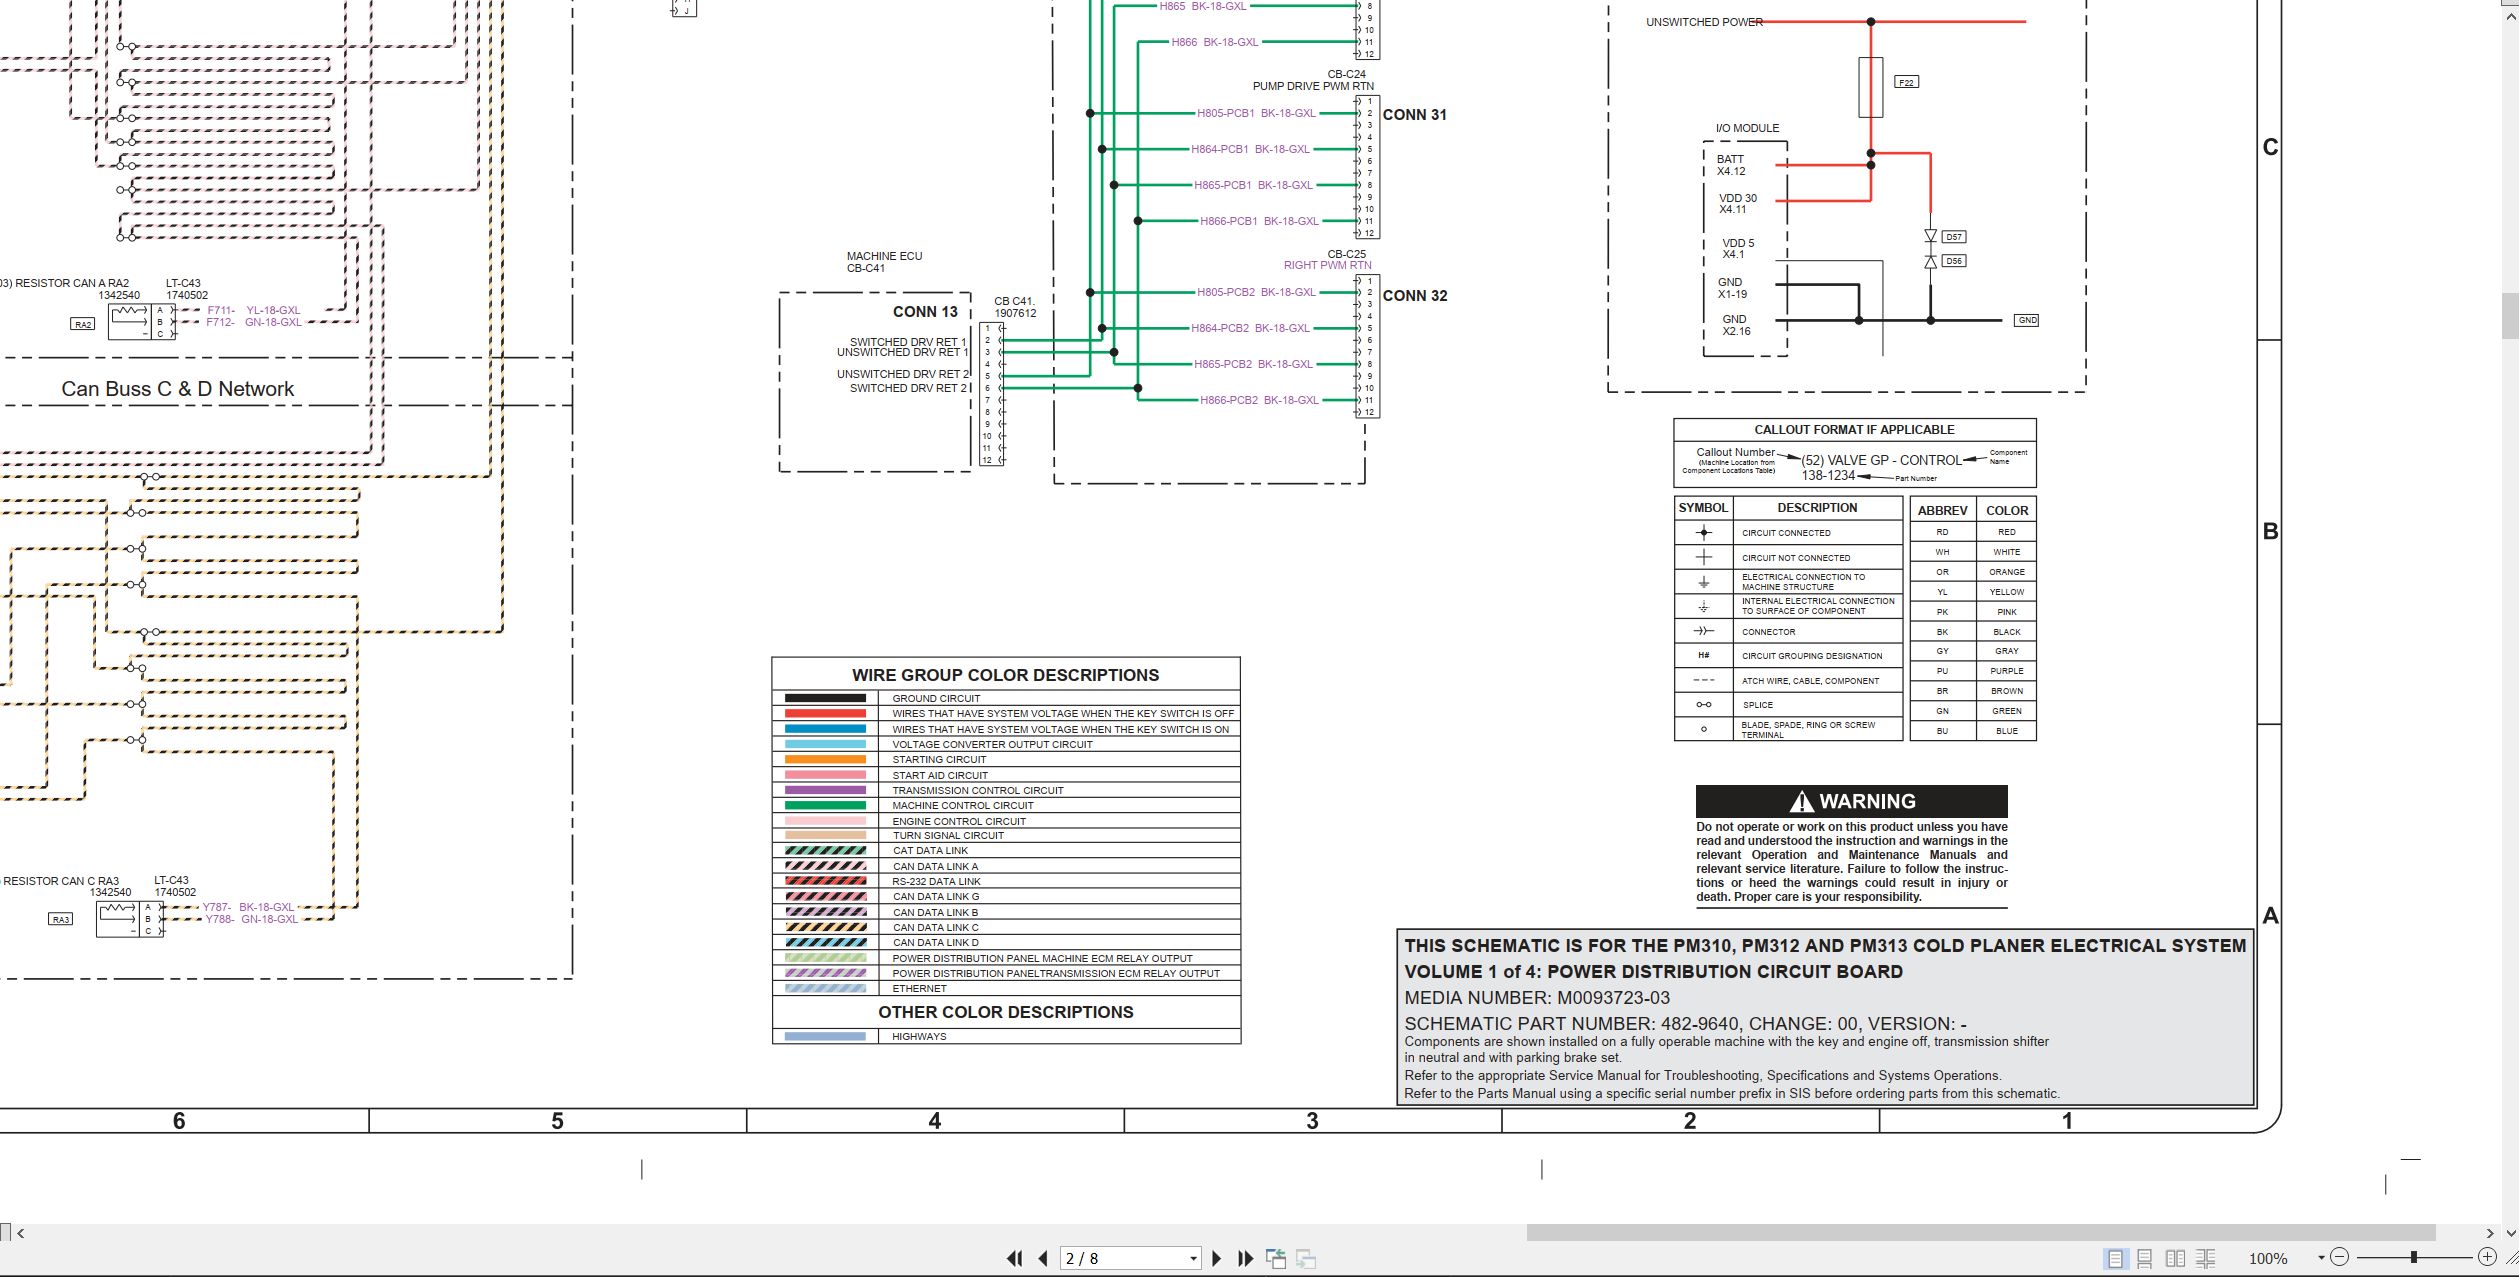This screenshot has height=1277, width=2519.
Task: Click the SWITCHED DRV RET 1 label
Action: tap(908, 342)
